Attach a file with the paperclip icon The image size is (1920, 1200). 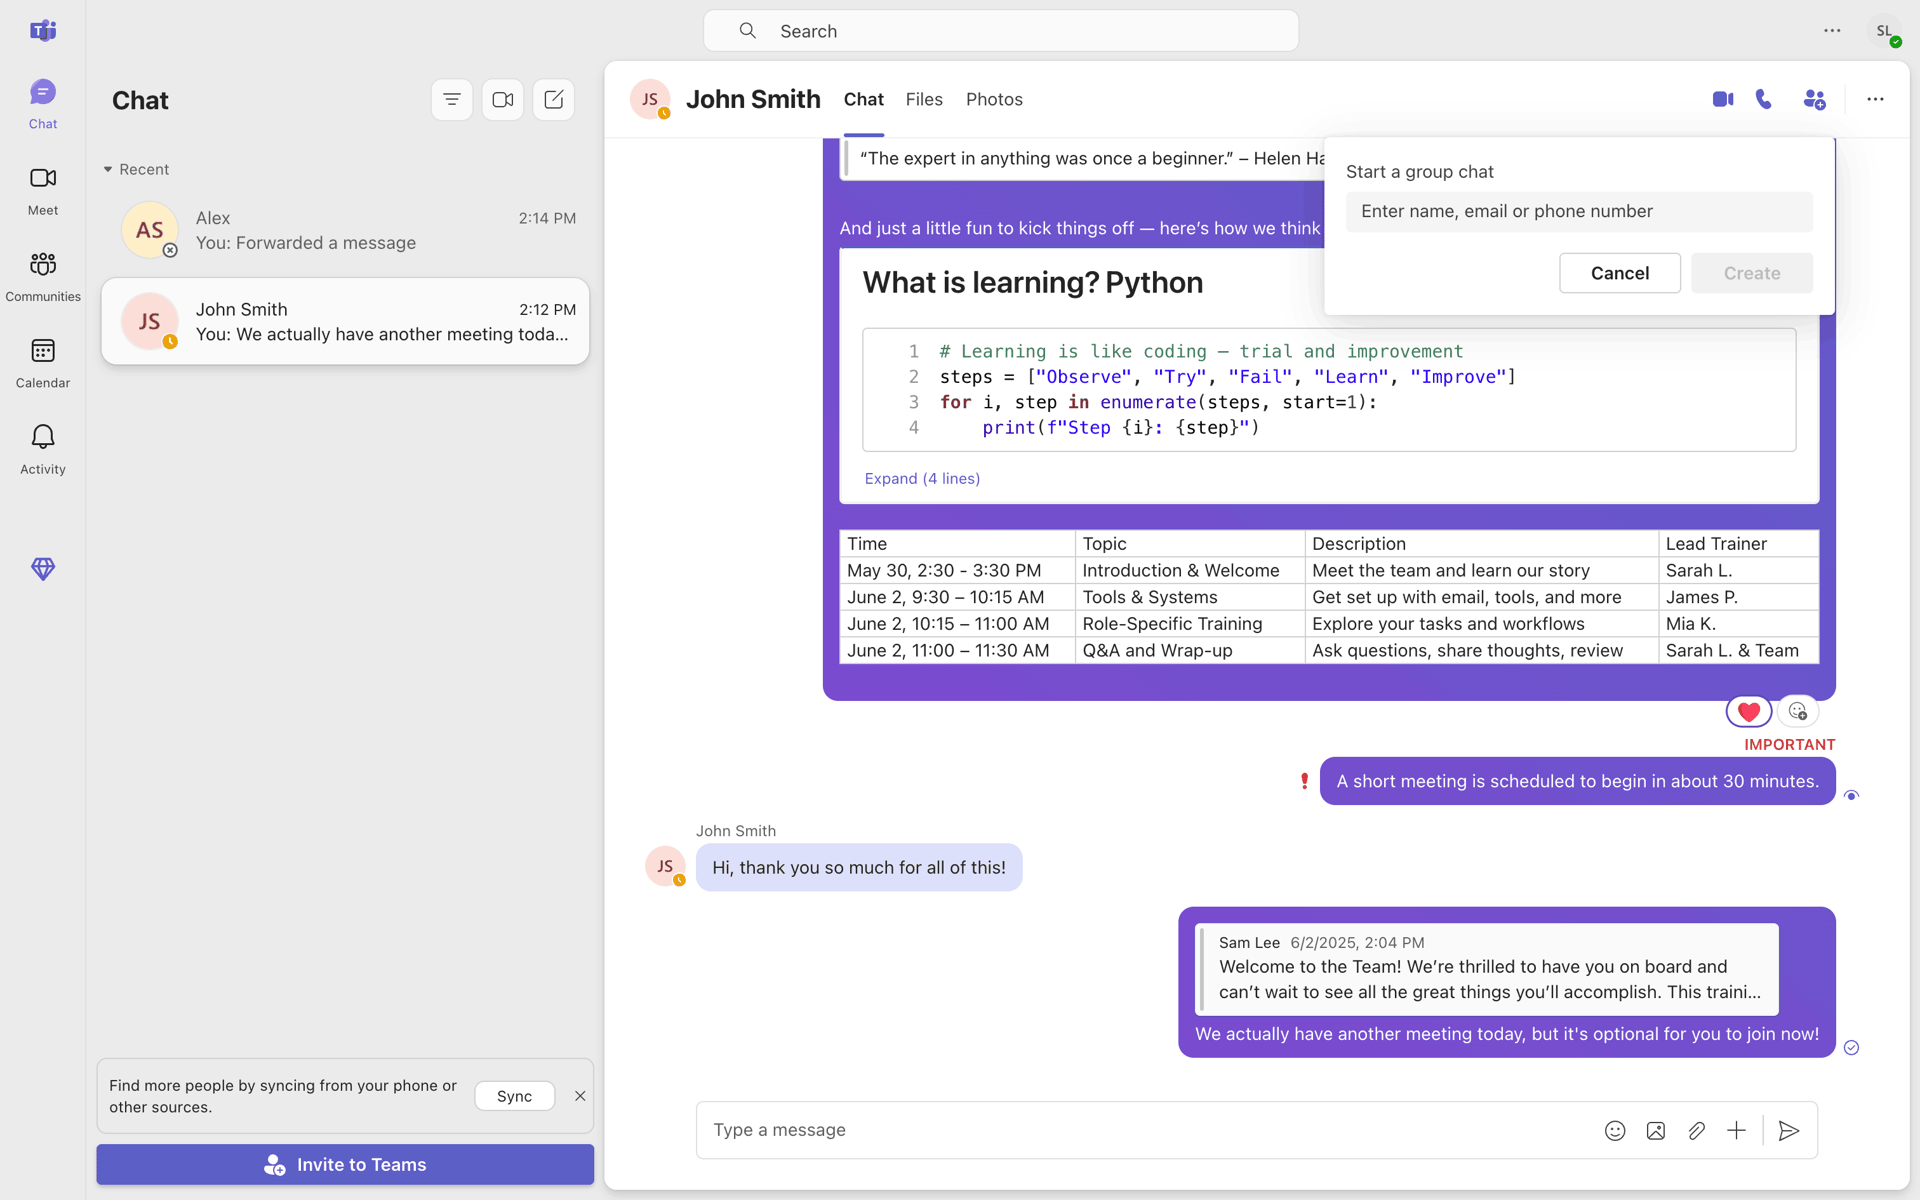(1696, 1130)
